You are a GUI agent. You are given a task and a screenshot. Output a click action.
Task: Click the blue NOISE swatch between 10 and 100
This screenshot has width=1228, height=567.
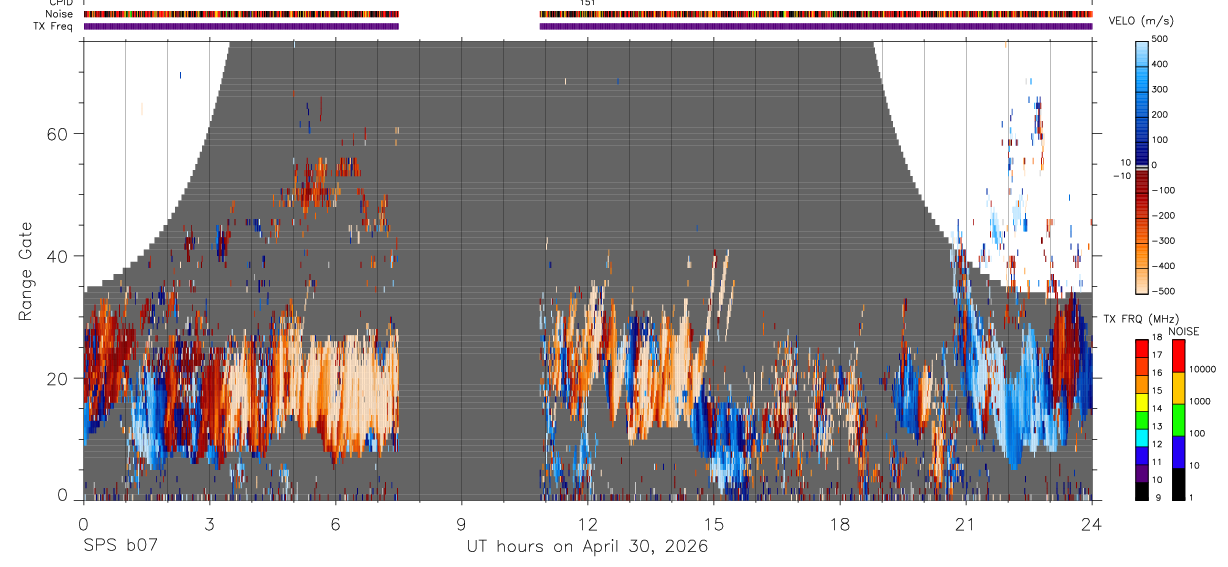point(1180,452)
